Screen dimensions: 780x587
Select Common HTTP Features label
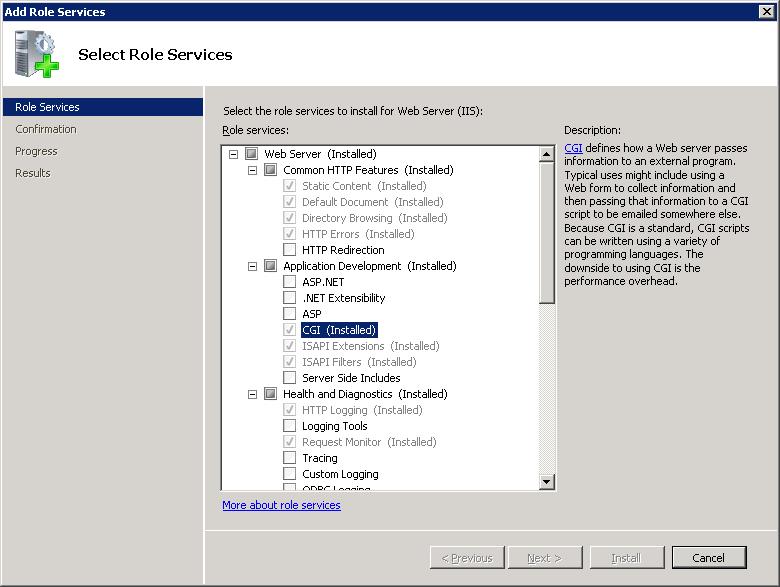coord(368,170)
